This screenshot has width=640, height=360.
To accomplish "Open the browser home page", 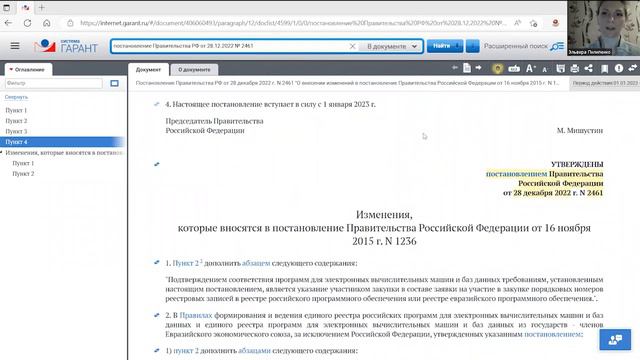I will click(47, 23).
